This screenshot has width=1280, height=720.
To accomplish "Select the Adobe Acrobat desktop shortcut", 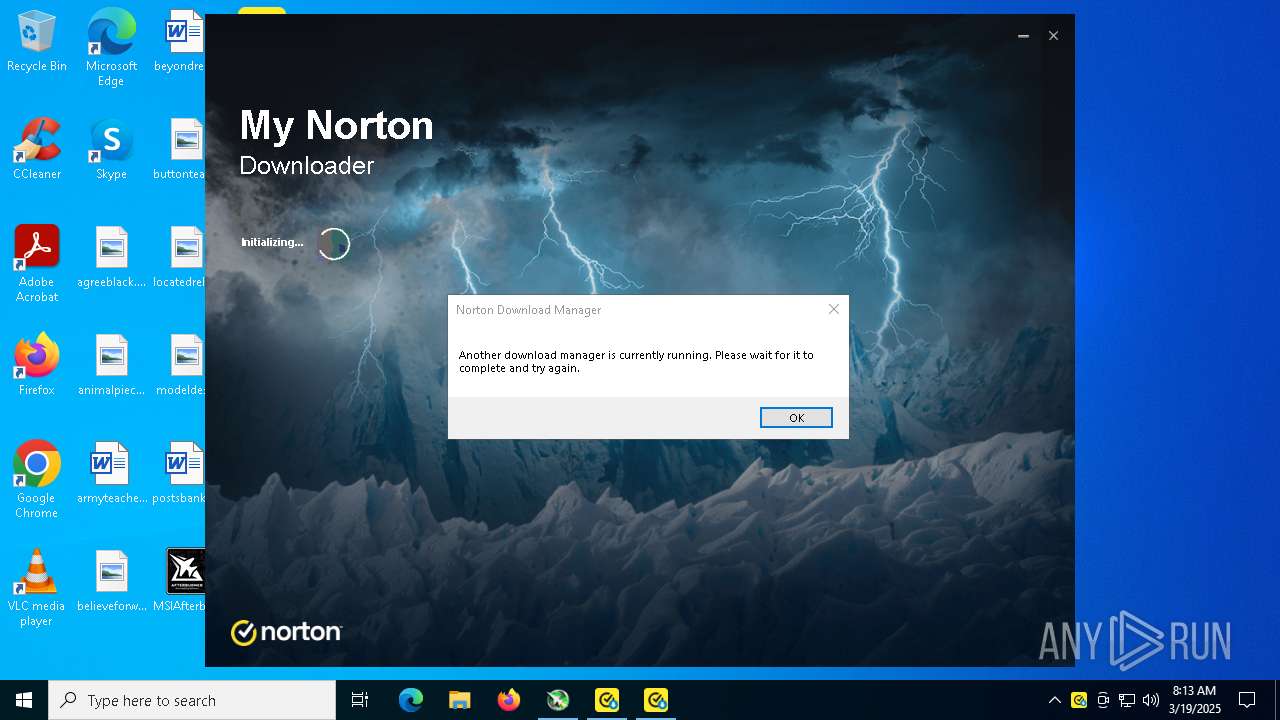I will point(37,264).
